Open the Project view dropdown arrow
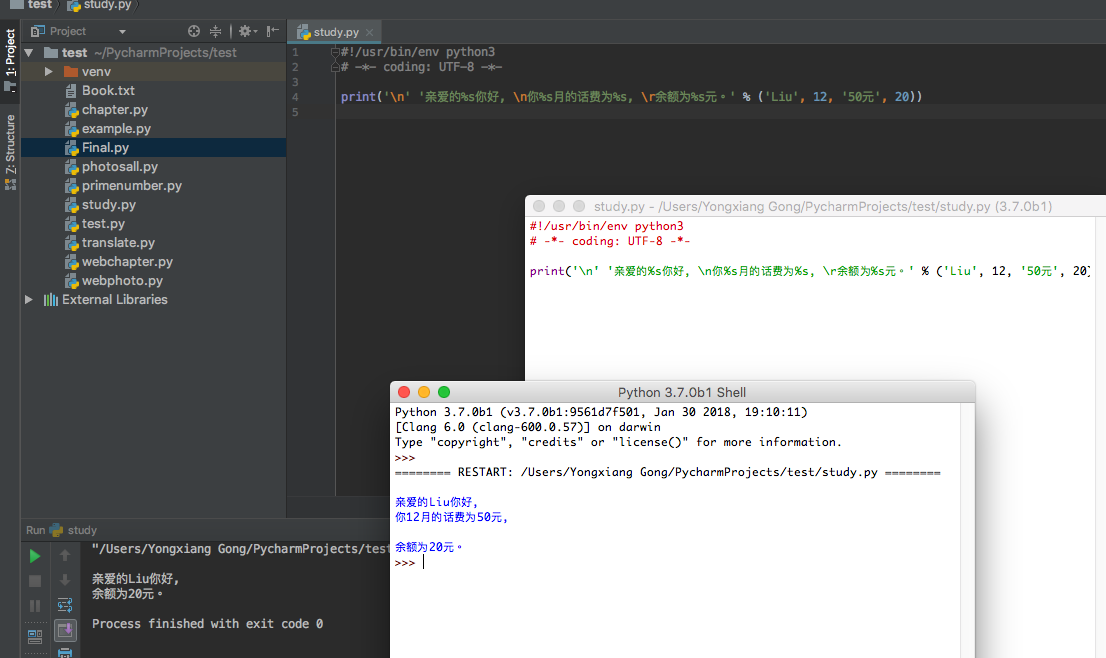Image resolution: width=1106 pixels, height=658 pixels. click(122, 32)
